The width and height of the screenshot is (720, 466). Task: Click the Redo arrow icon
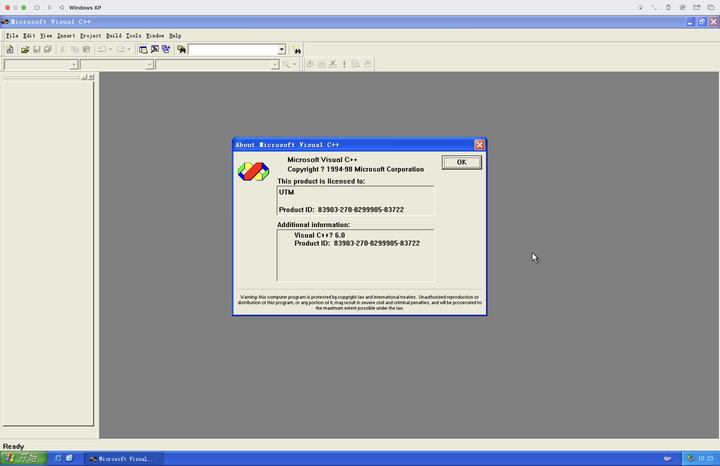pos(121,50)
